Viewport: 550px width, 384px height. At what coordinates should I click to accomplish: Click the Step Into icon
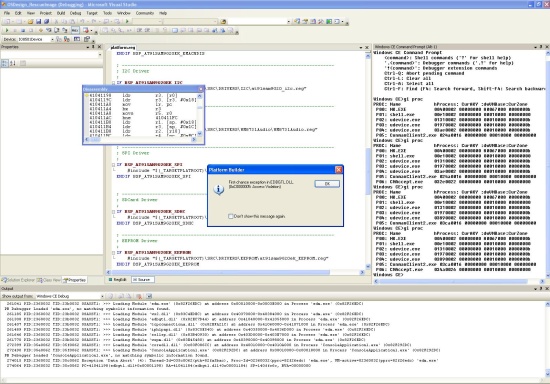pyautogui.click(x=49, y=31)
